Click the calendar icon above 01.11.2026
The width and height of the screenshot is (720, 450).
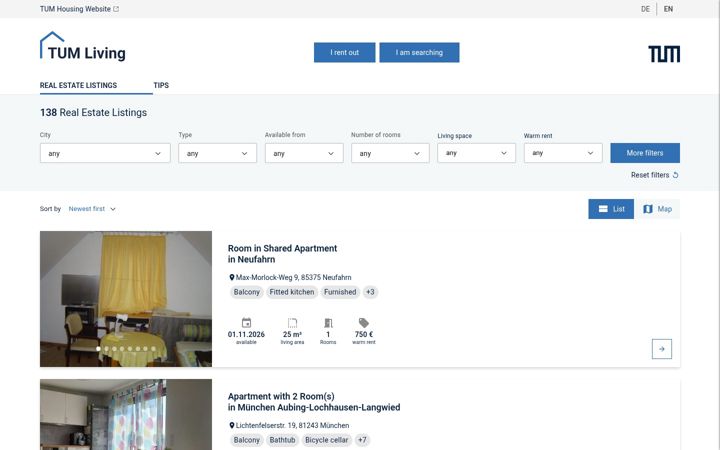coord(246,323)
